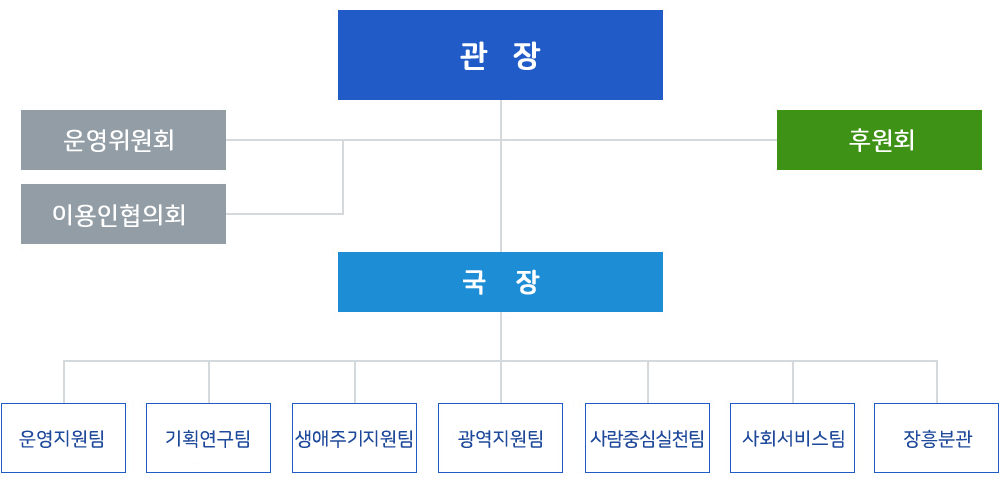Click the vertical connector above 장흥분관
This screenshot has width=1000, height=501.
point(937,382)
